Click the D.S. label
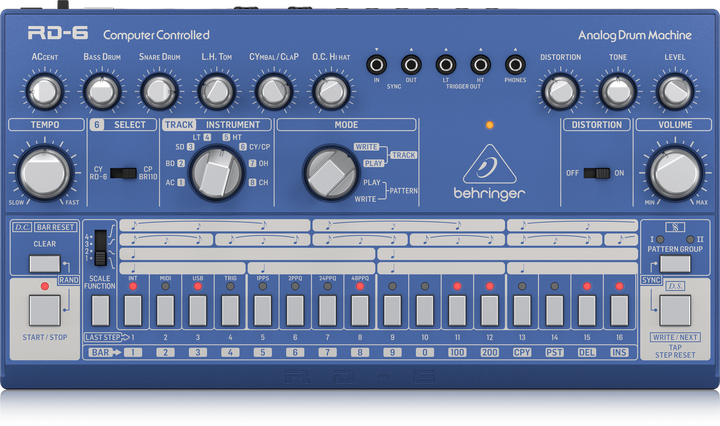 pos(675,286)
